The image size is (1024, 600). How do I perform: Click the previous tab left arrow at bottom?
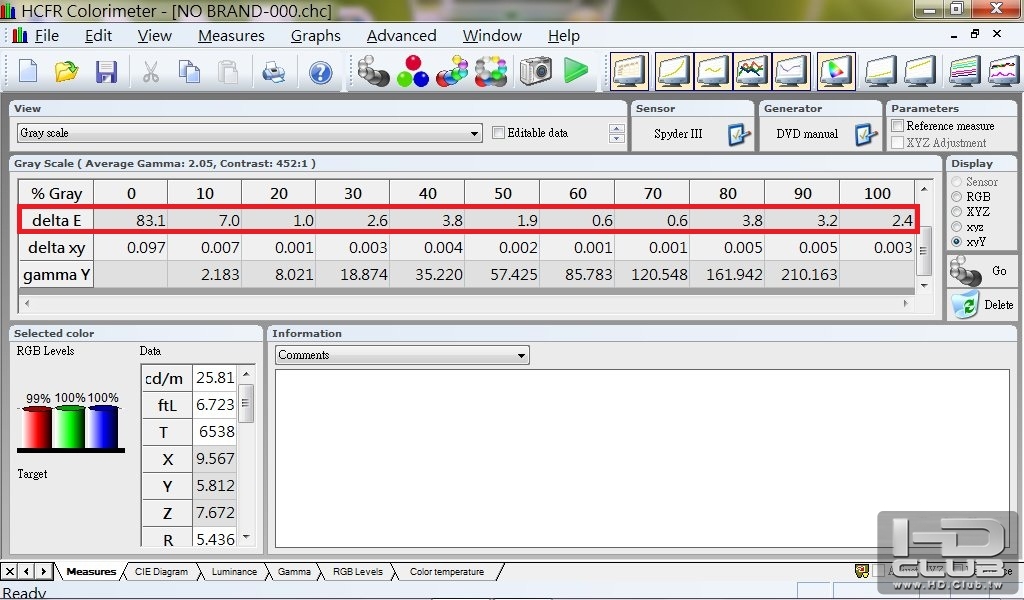click(x=27, y=572)
